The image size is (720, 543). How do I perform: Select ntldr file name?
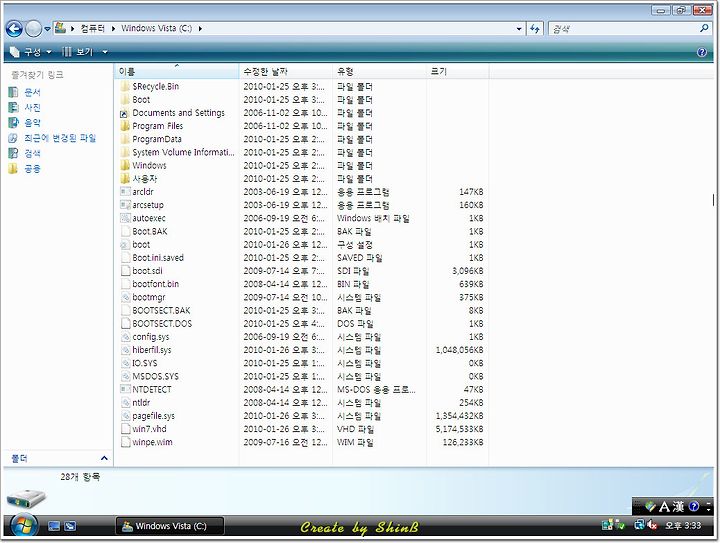[141, 403]
